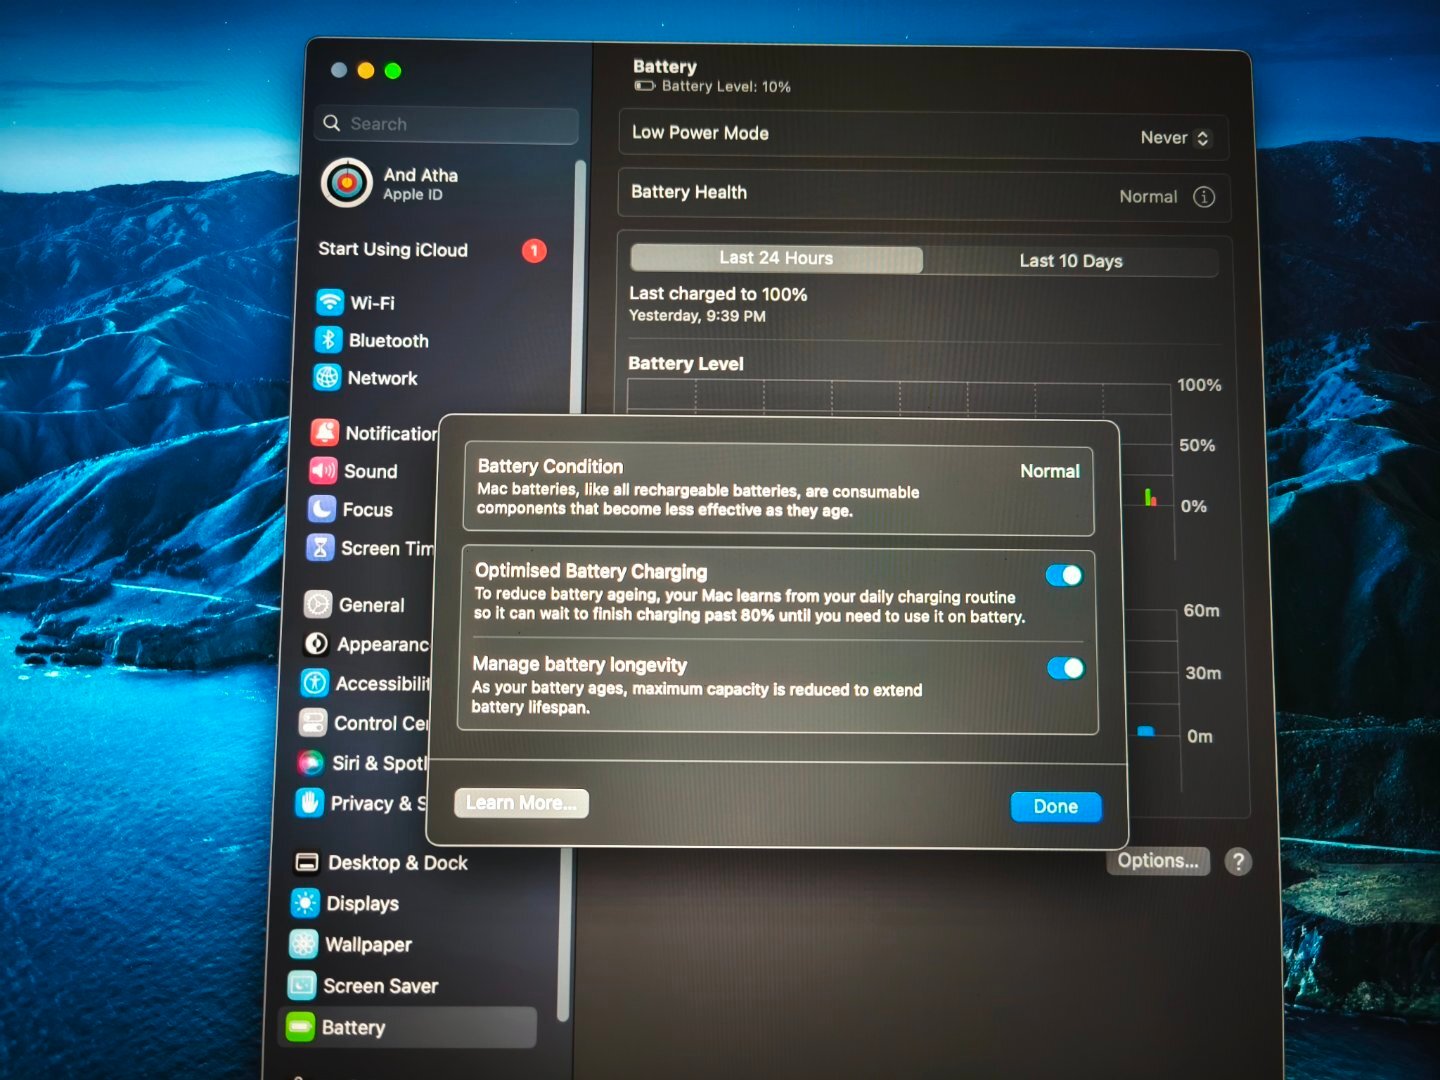This screenshot has width=1440, height=1080.
Task: Open the question mark help button
Action: (x=1238, y=862)
